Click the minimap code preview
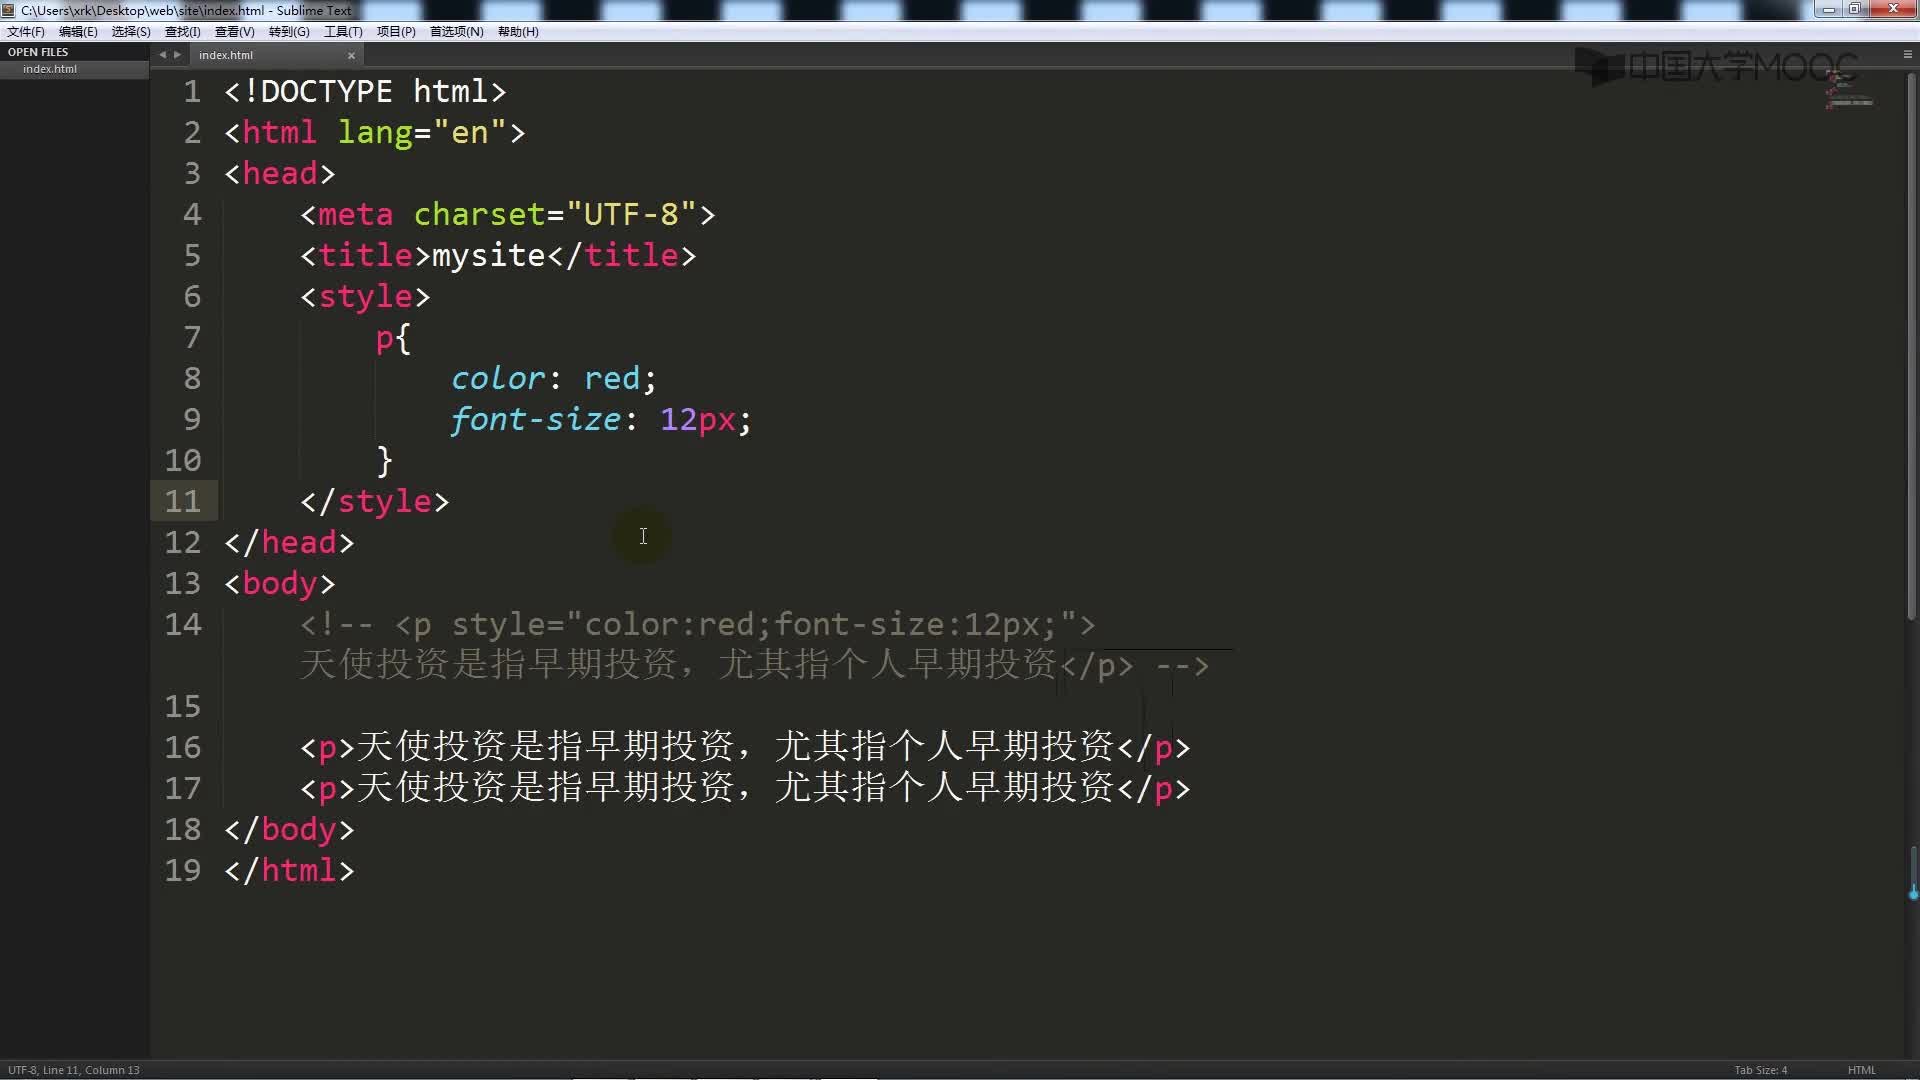The width and height of the screenshot is (1920, 1080). [x=1848, y=91]
